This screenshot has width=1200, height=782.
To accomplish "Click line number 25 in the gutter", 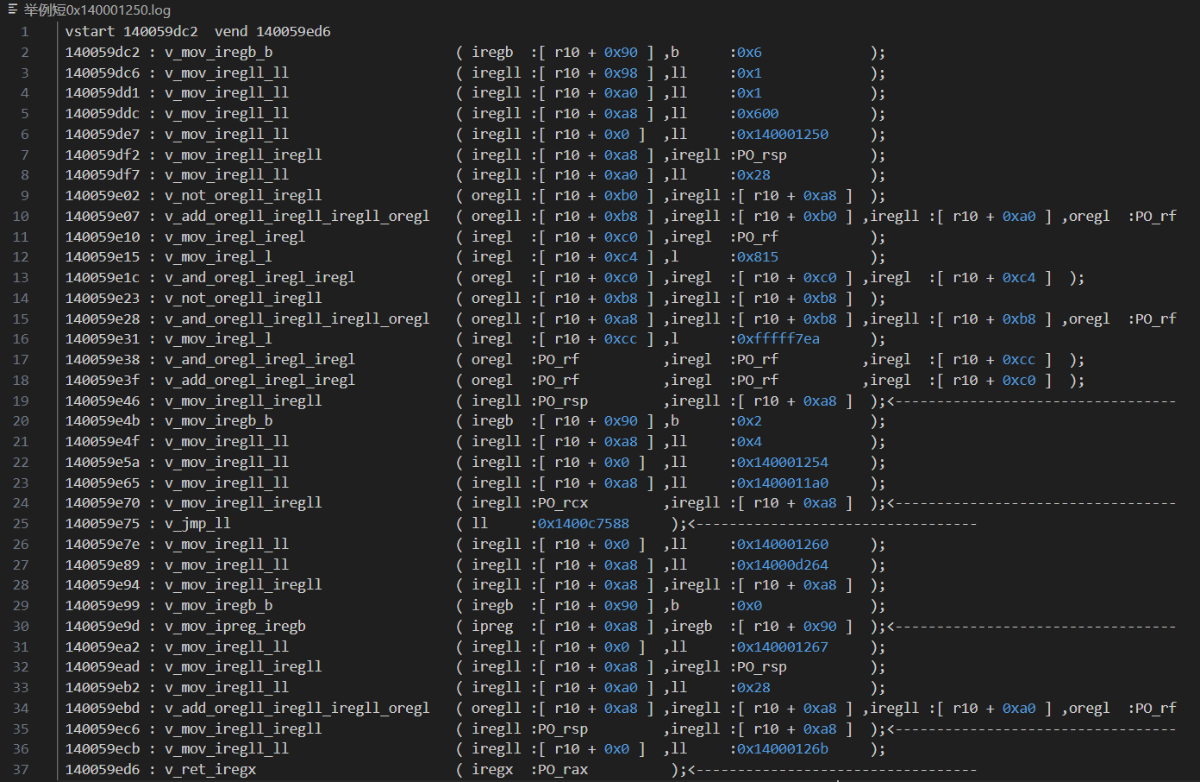I will click(x=23, y=523).
